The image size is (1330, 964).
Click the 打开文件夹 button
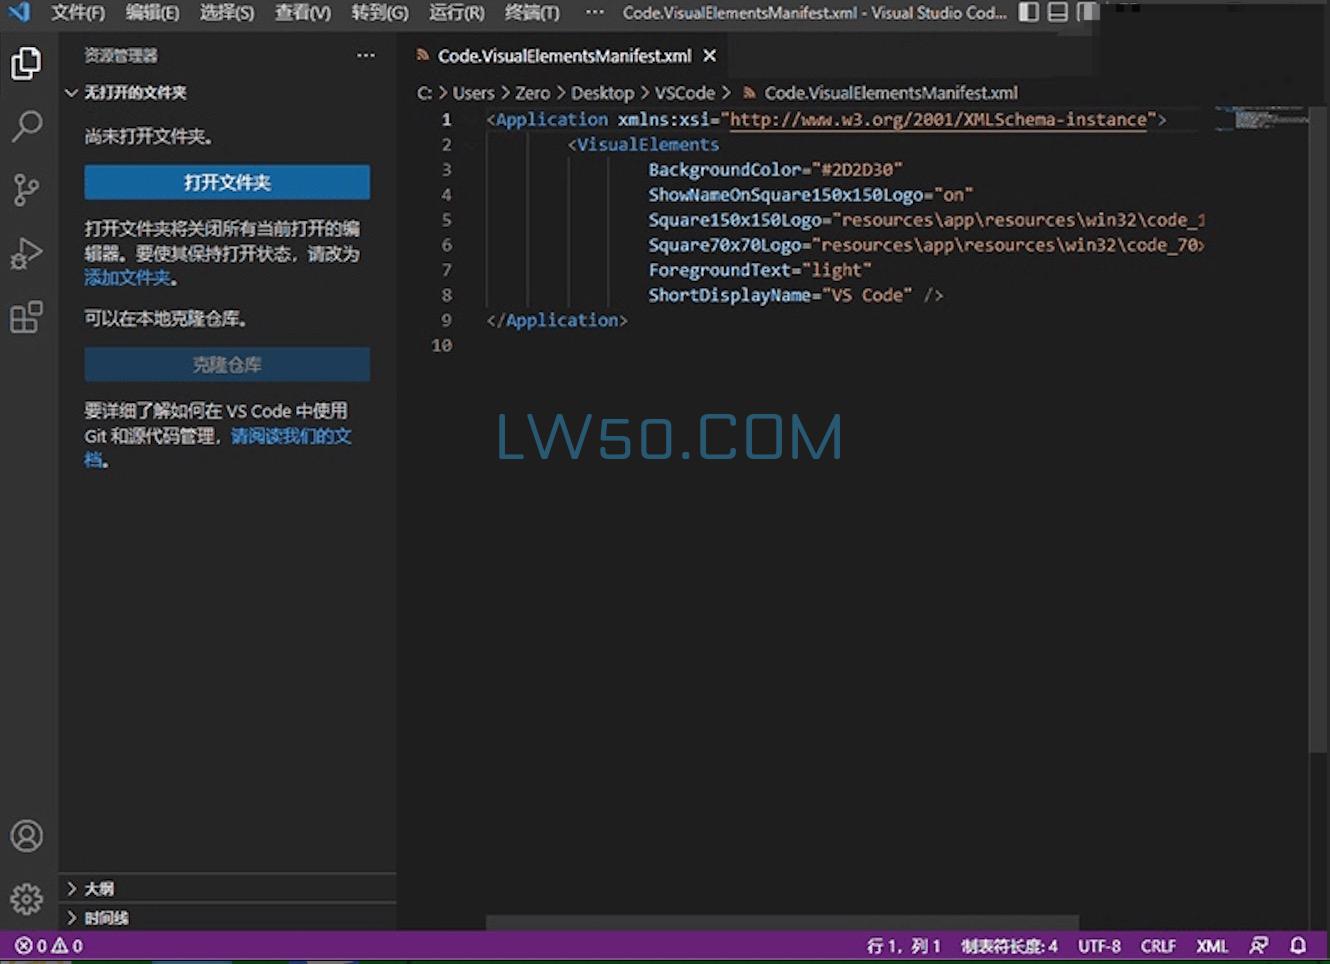[x=227, y=182]
